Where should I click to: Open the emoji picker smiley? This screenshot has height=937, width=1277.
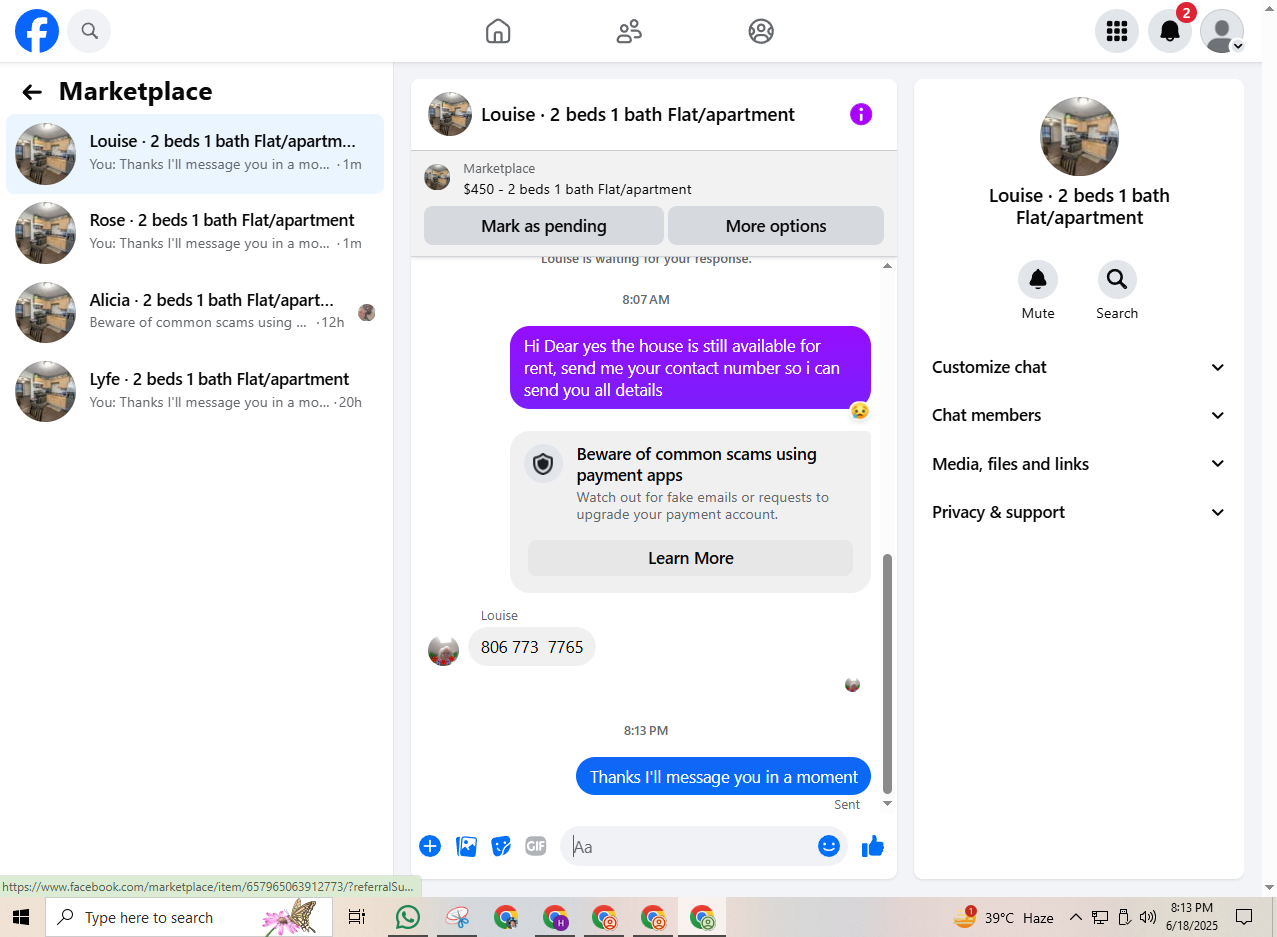829,846
